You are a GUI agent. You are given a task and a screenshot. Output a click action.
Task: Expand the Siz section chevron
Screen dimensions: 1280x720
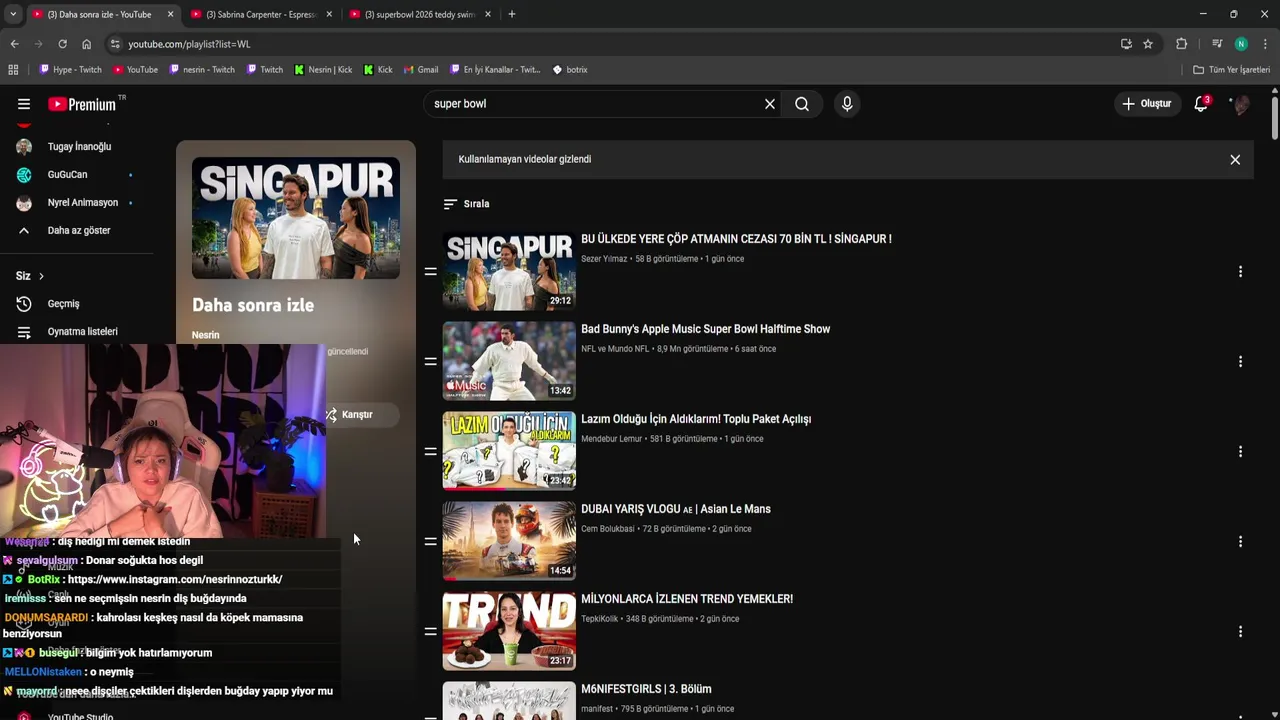pyautogui.click(x=41, y=276)
